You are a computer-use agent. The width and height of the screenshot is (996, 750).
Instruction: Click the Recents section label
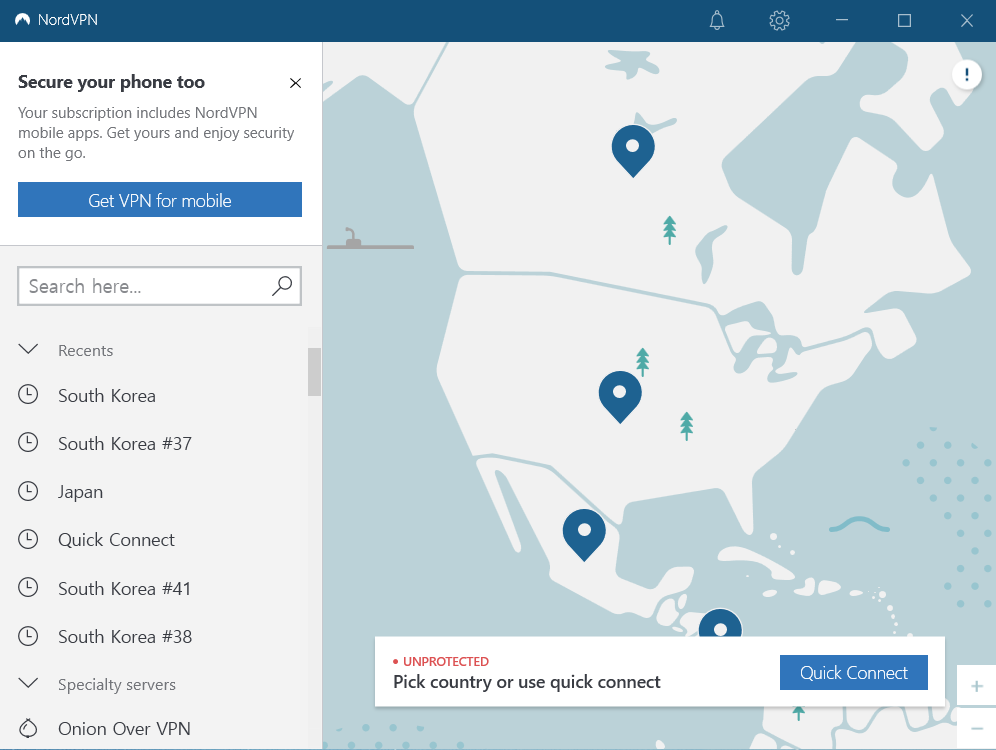coord(86,351)
